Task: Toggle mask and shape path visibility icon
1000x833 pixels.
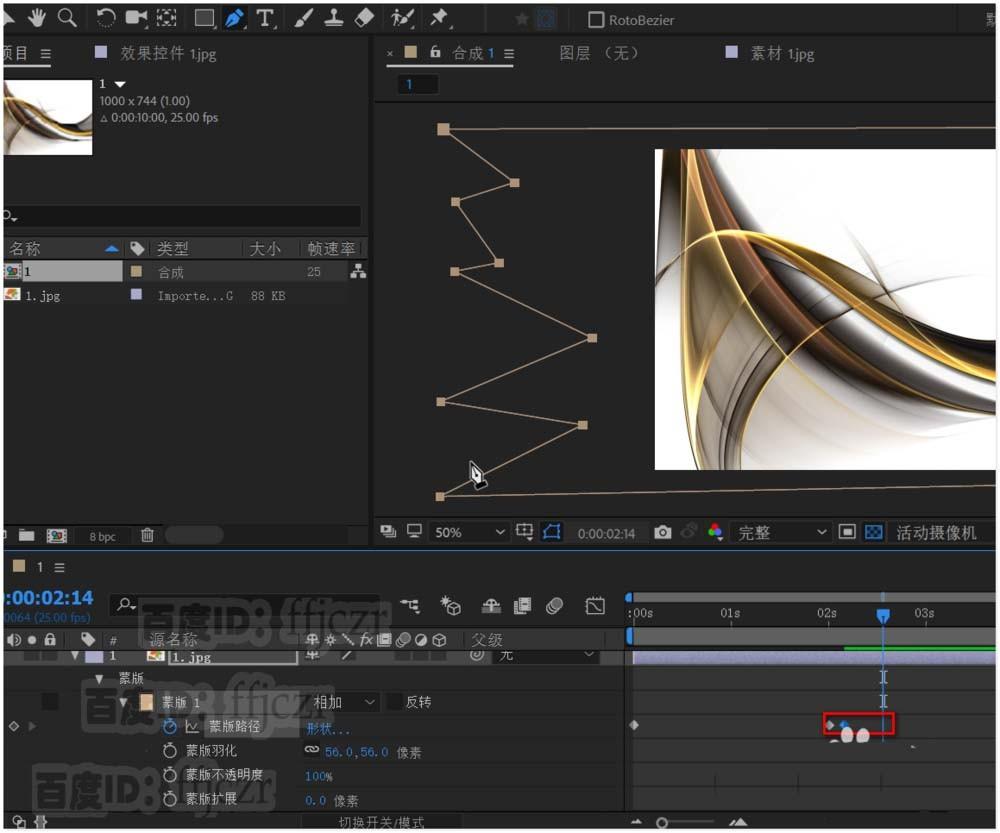Action: (552, 532)
